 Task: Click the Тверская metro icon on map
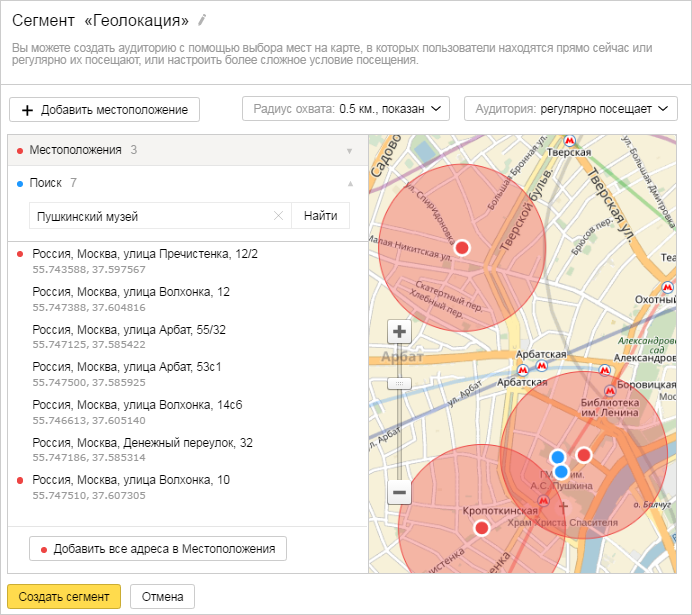tap(569, 141)
